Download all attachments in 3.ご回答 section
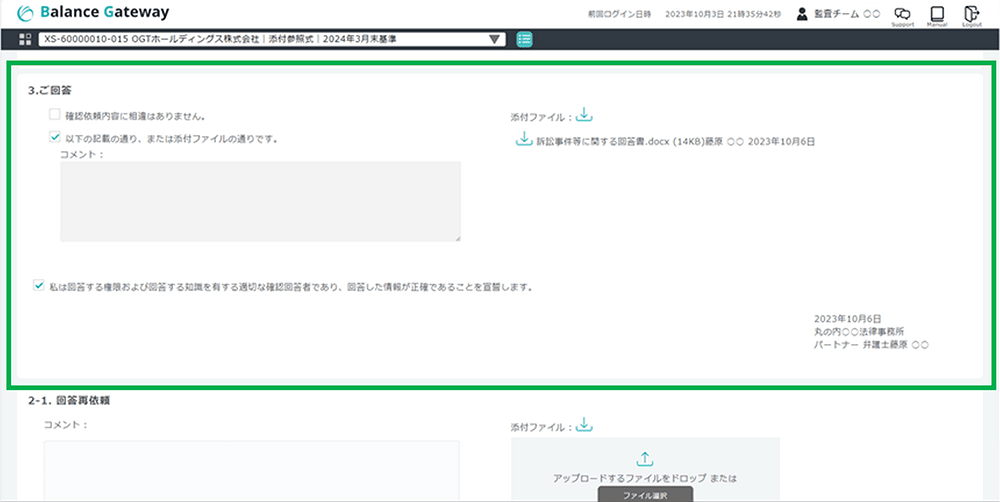Screen dimensions: 1000x502 coord(585,115)
